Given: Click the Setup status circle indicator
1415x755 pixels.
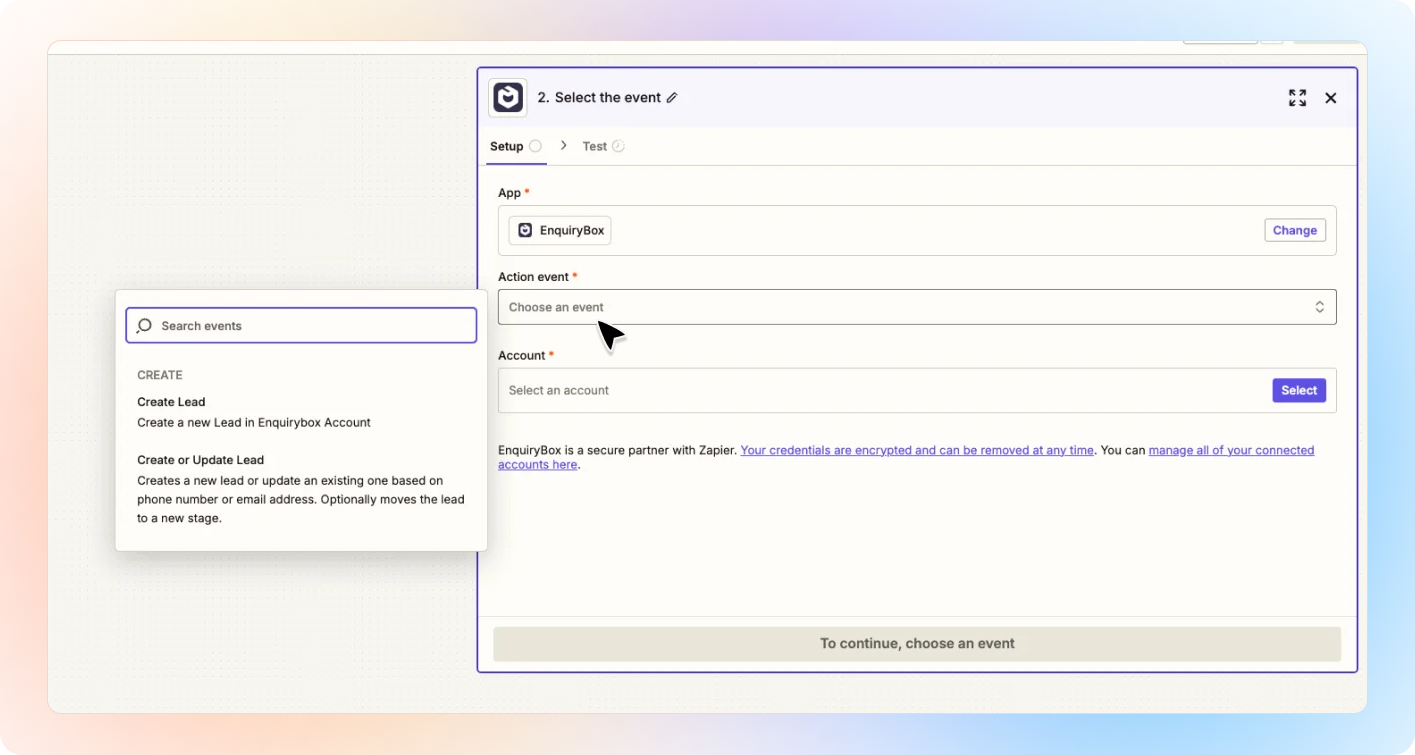Looking at the screenshot, I should click(x=535, y=146).
